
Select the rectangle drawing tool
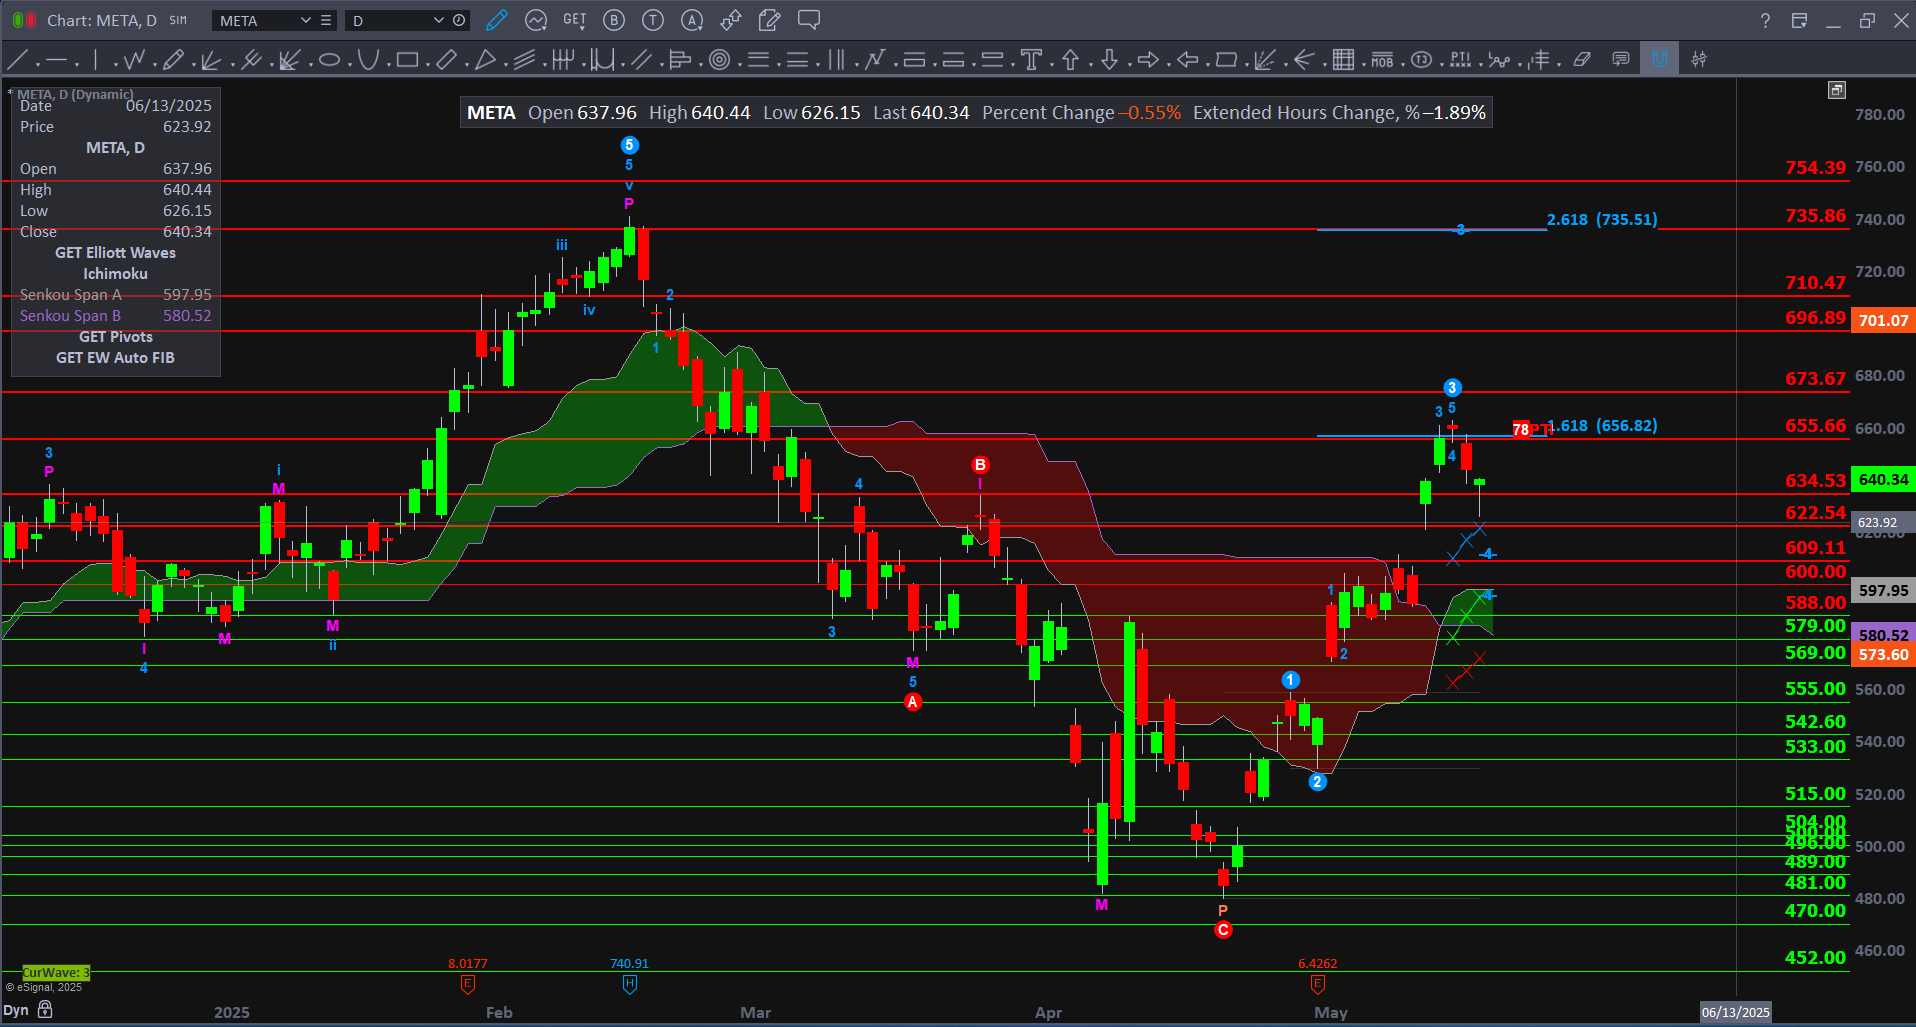coord(406,60)
